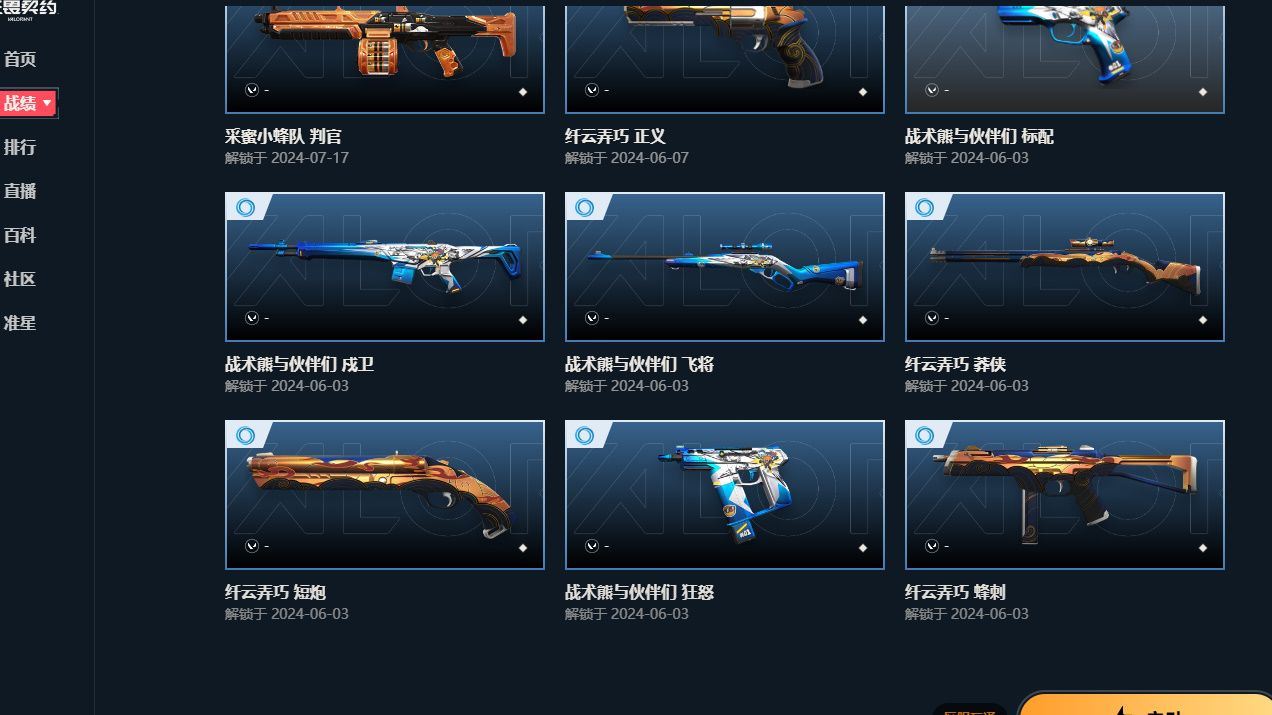Viewport: 1272px width, 715px height.
Task: Click the white diamond icon on 正义 card
Action: pyautogui.click(x=863, y=92)
